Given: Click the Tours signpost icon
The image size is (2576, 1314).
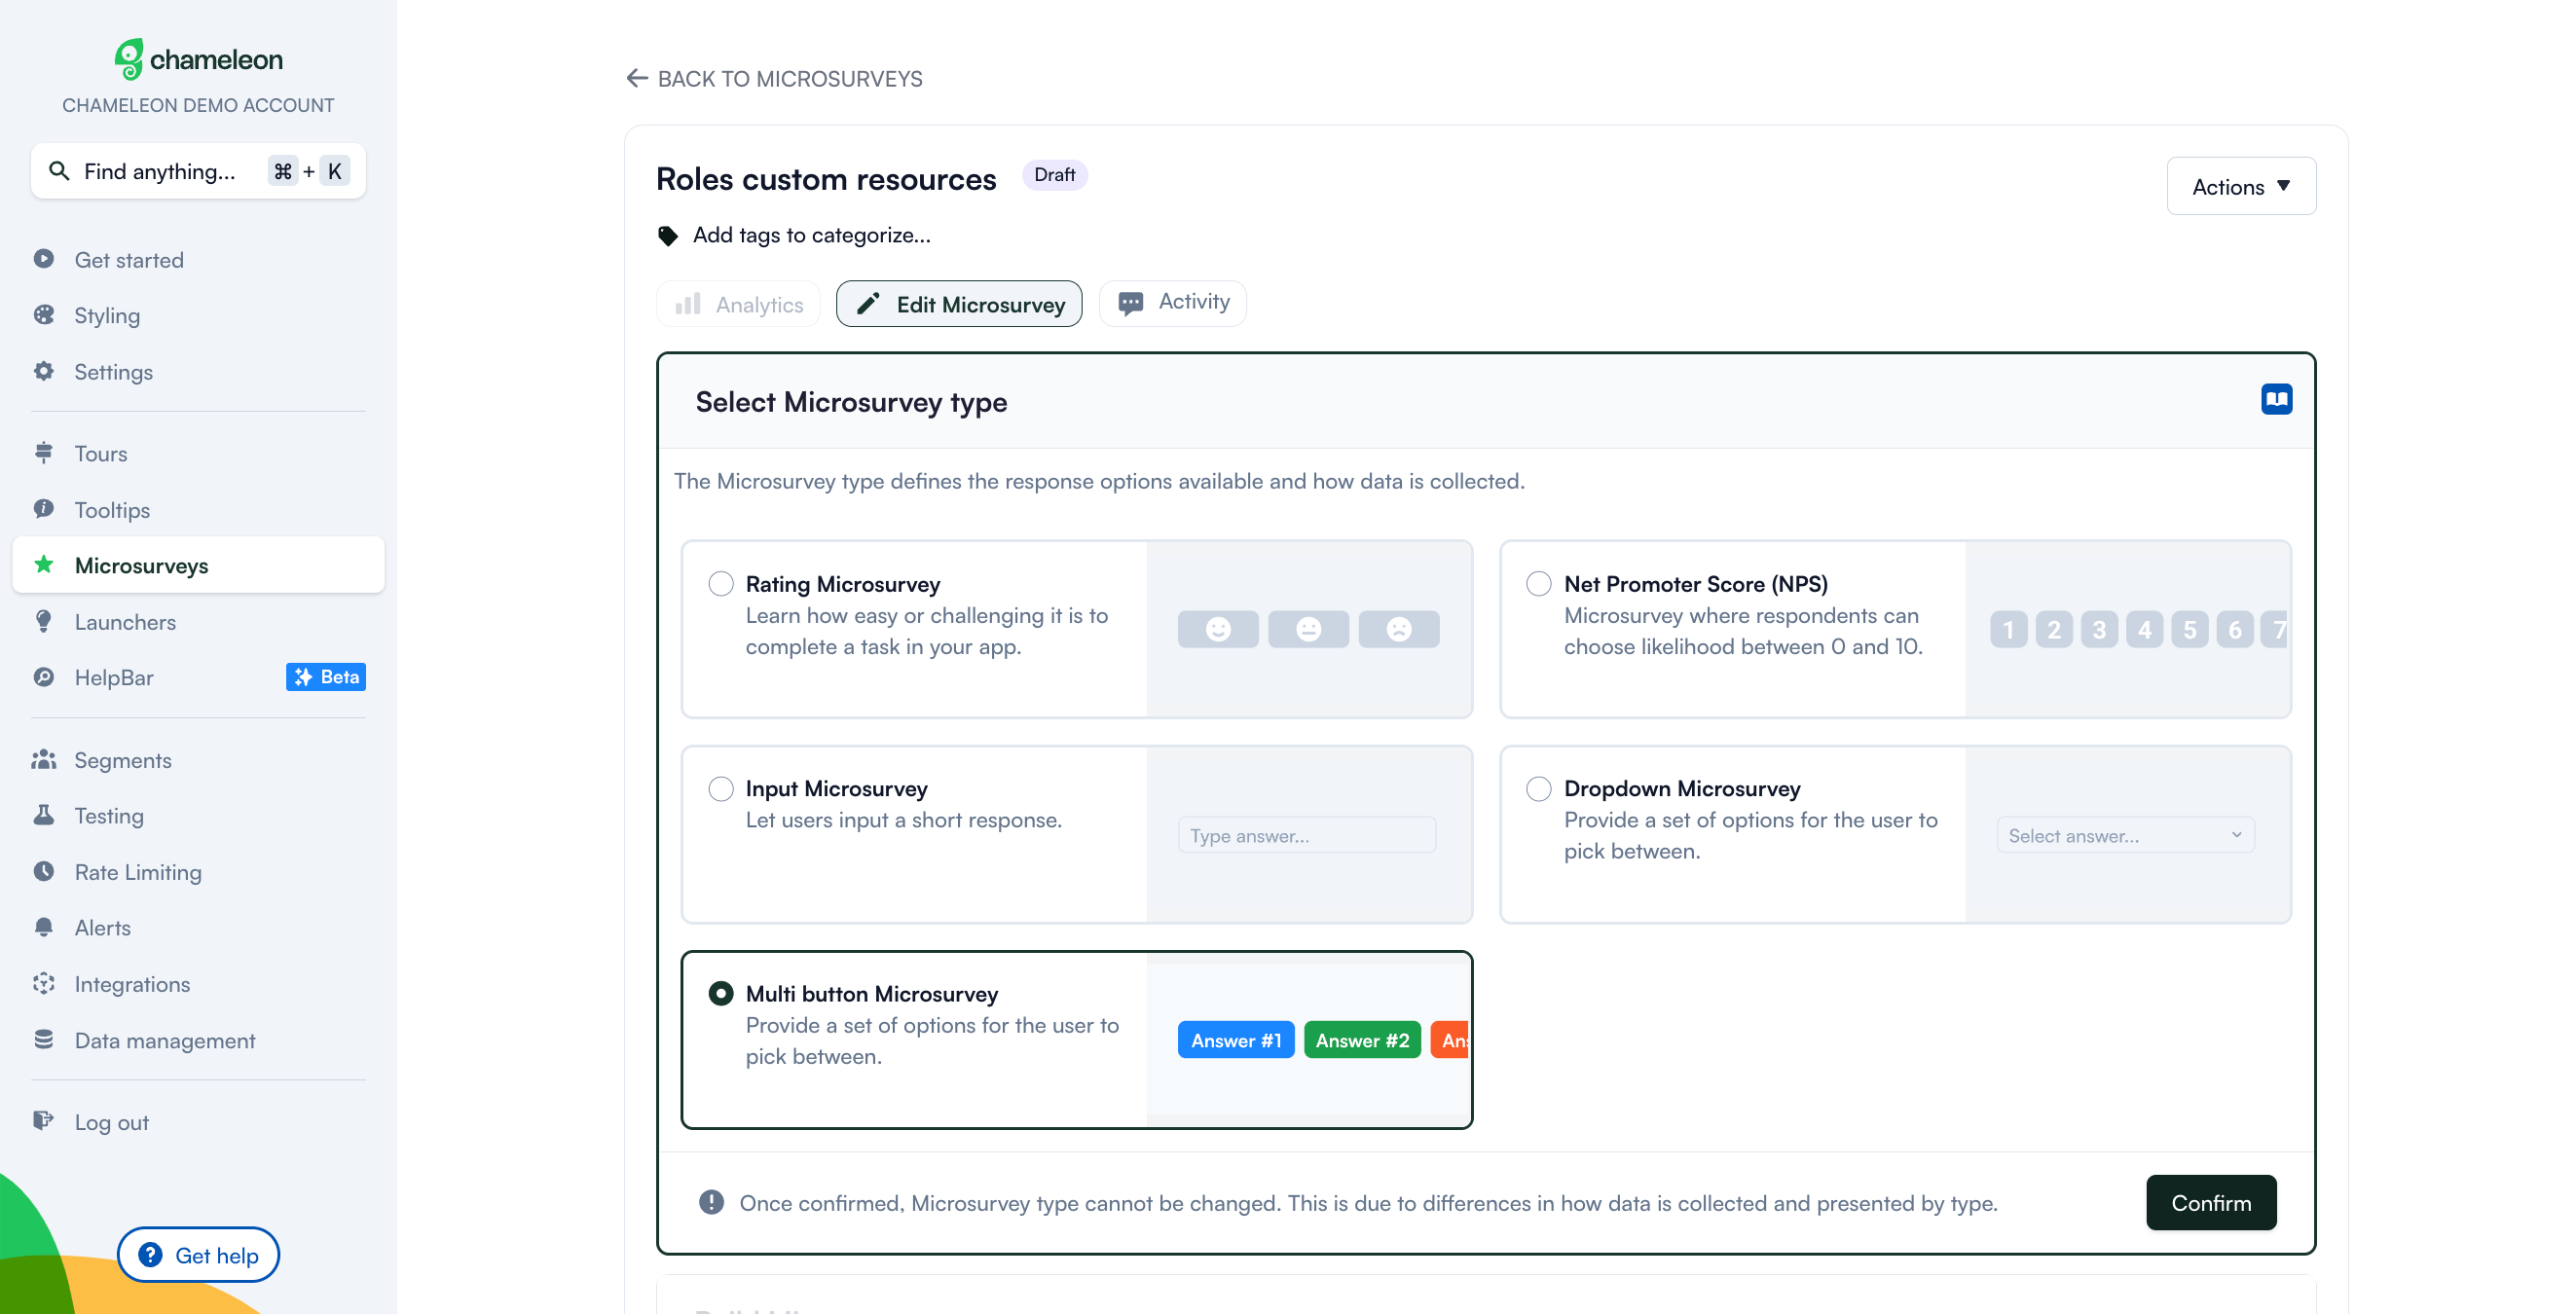Looking at the screenshot, I should [x=44, y=453].
